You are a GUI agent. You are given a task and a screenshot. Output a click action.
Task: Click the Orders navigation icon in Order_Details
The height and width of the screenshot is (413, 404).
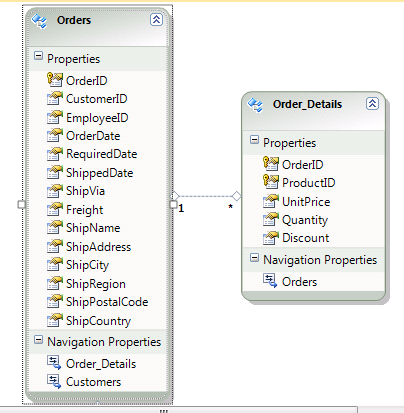click(270, 281)
